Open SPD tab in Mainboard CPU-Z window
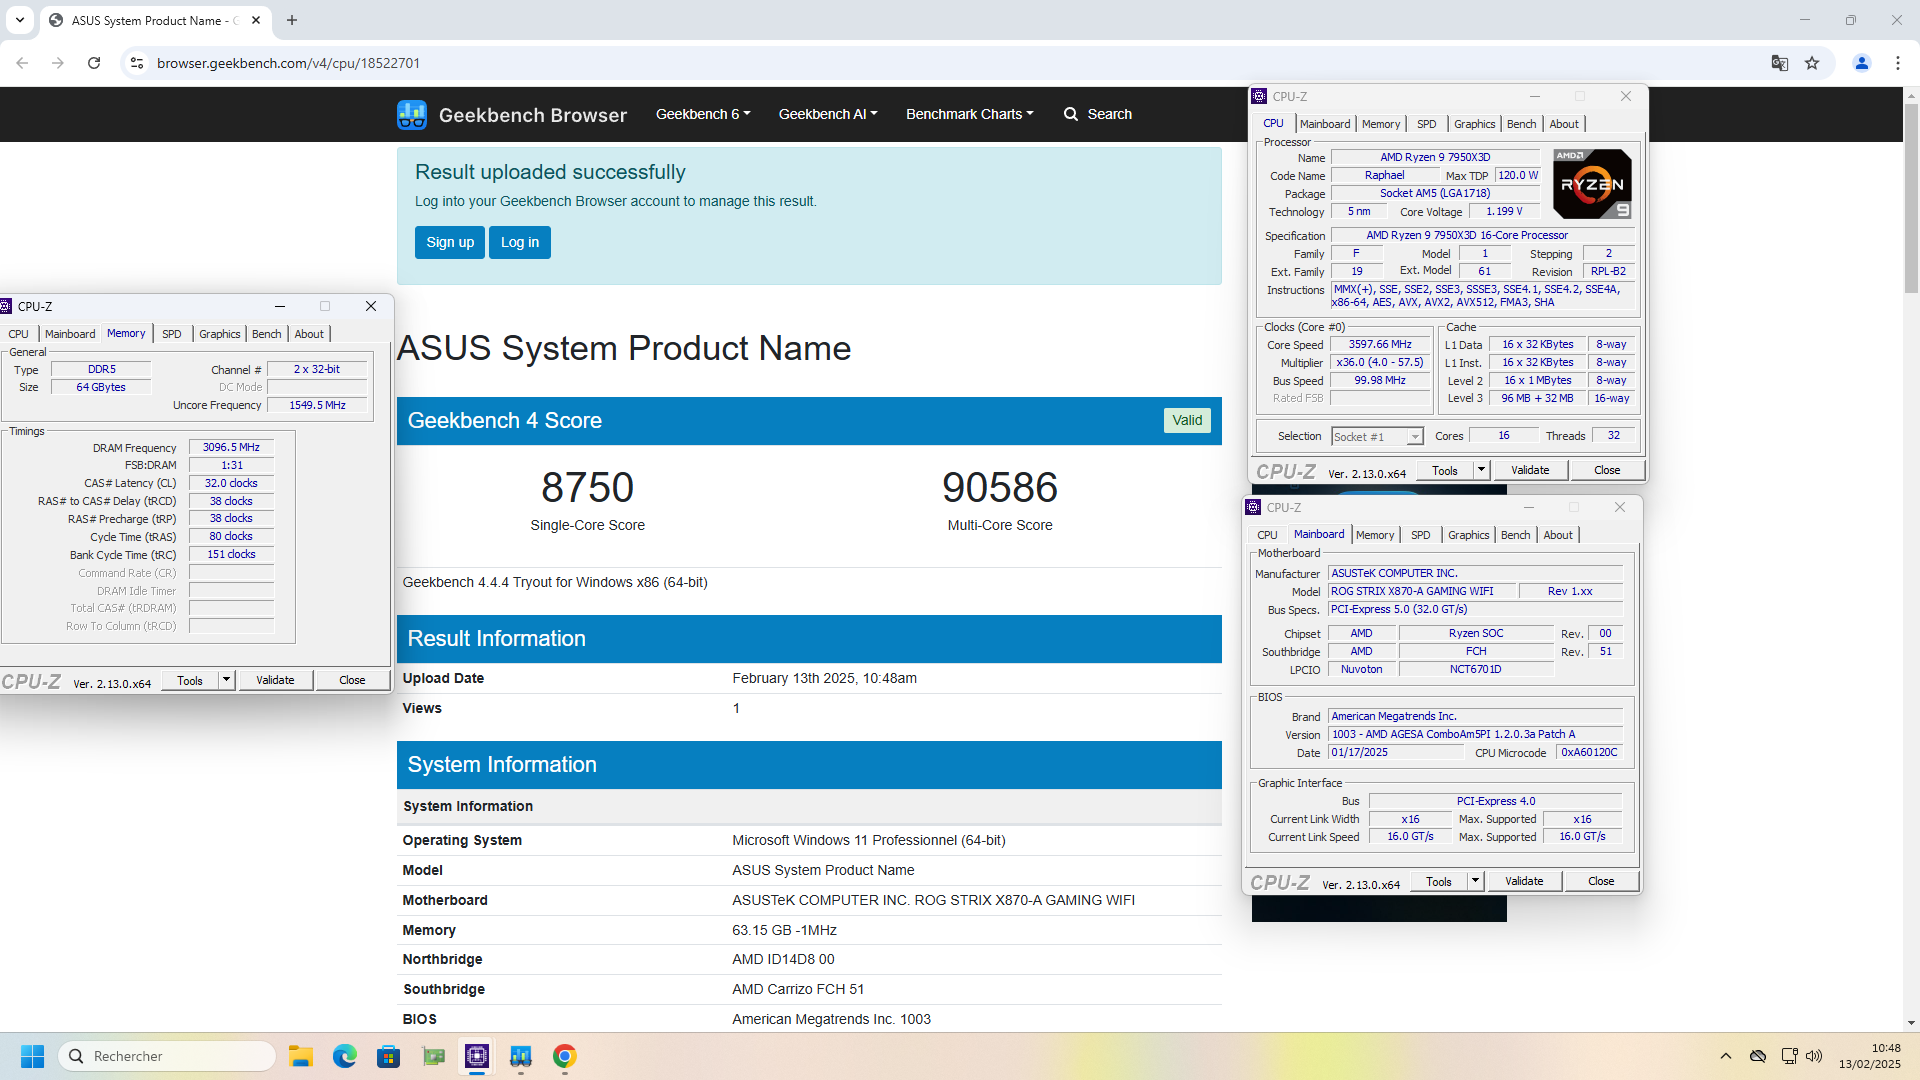The width and height of the screenshot is (1920, 1080). click(1421, 535)
